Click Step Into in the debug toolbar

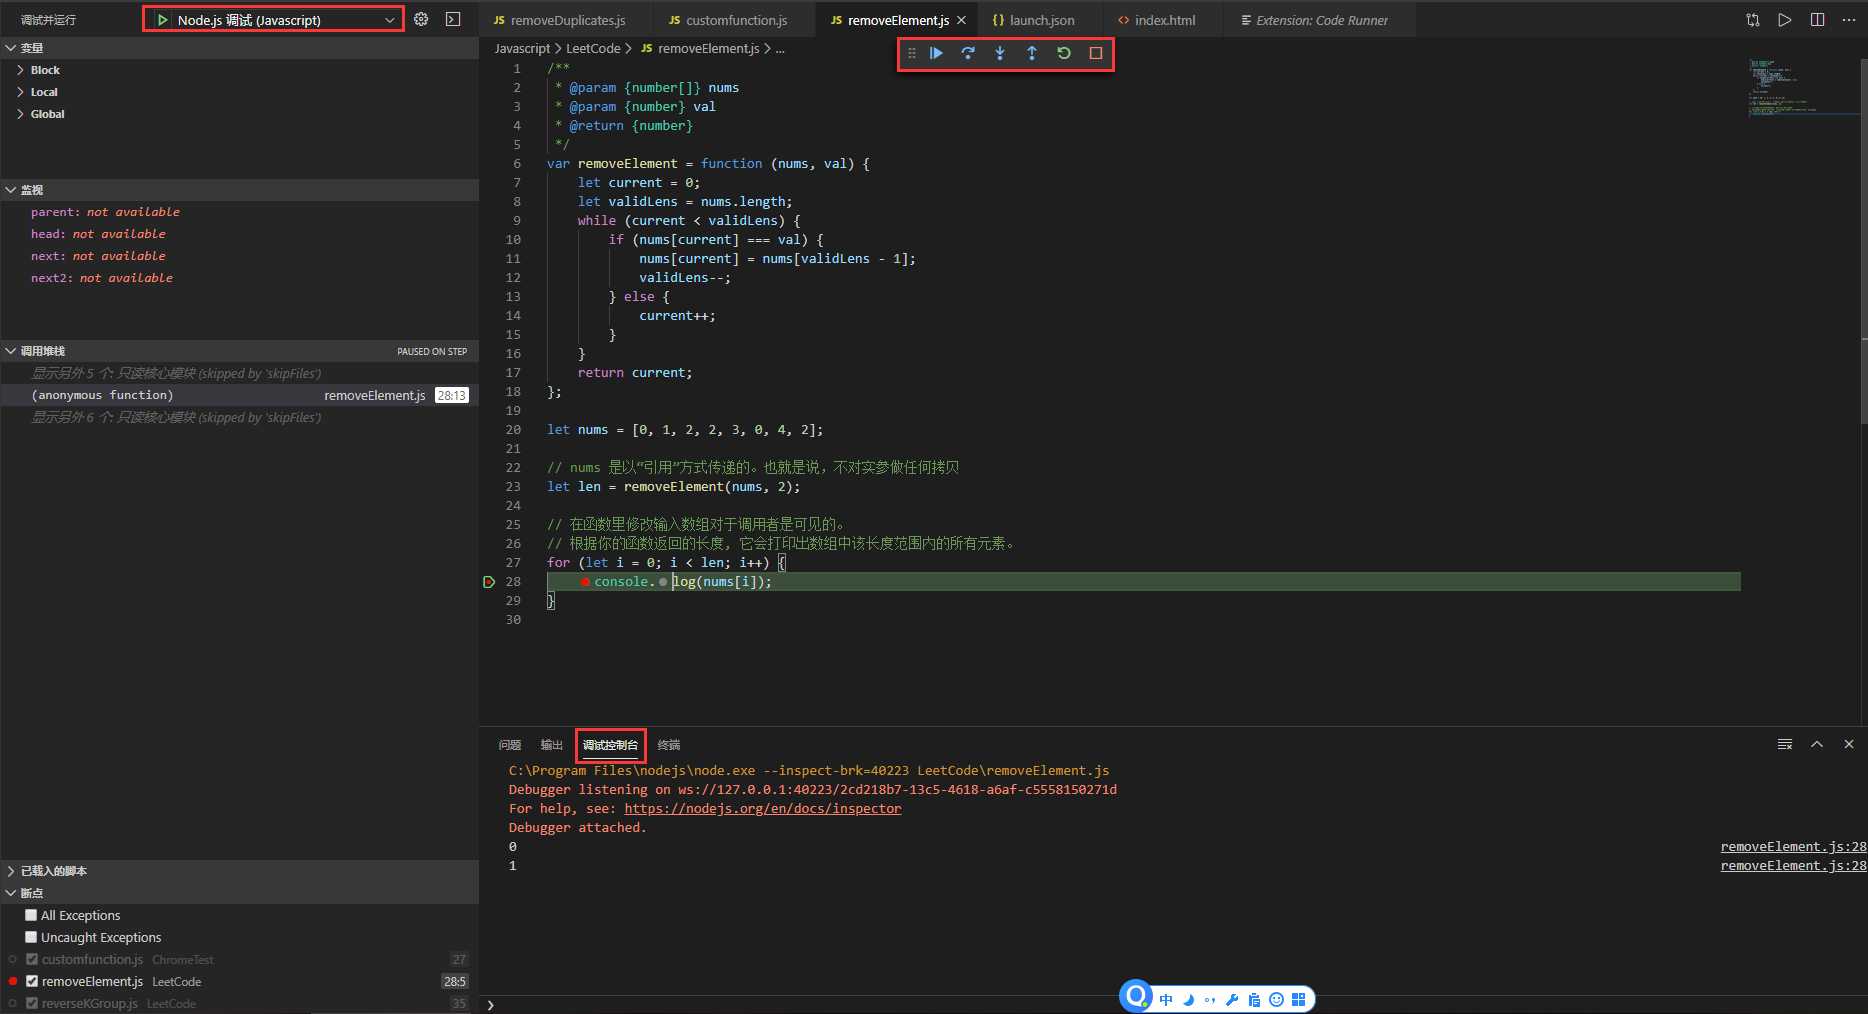[1000, 53]
